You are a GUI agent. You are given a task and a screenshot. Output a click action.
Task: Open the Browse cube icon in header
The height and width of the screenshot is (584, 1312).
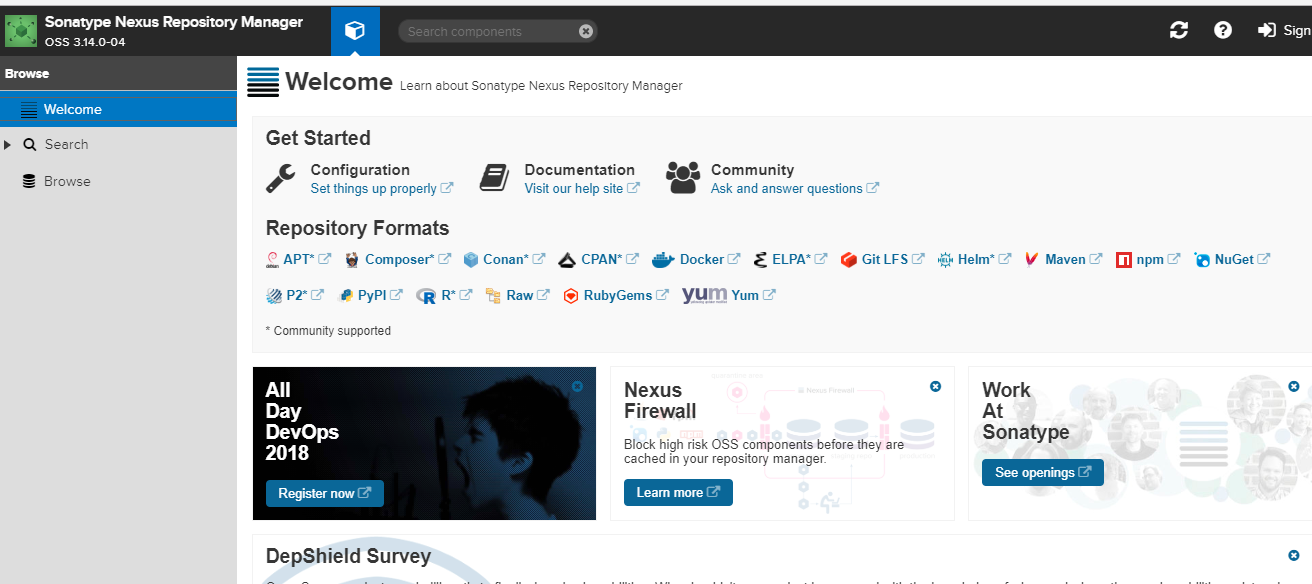point(355,31)
